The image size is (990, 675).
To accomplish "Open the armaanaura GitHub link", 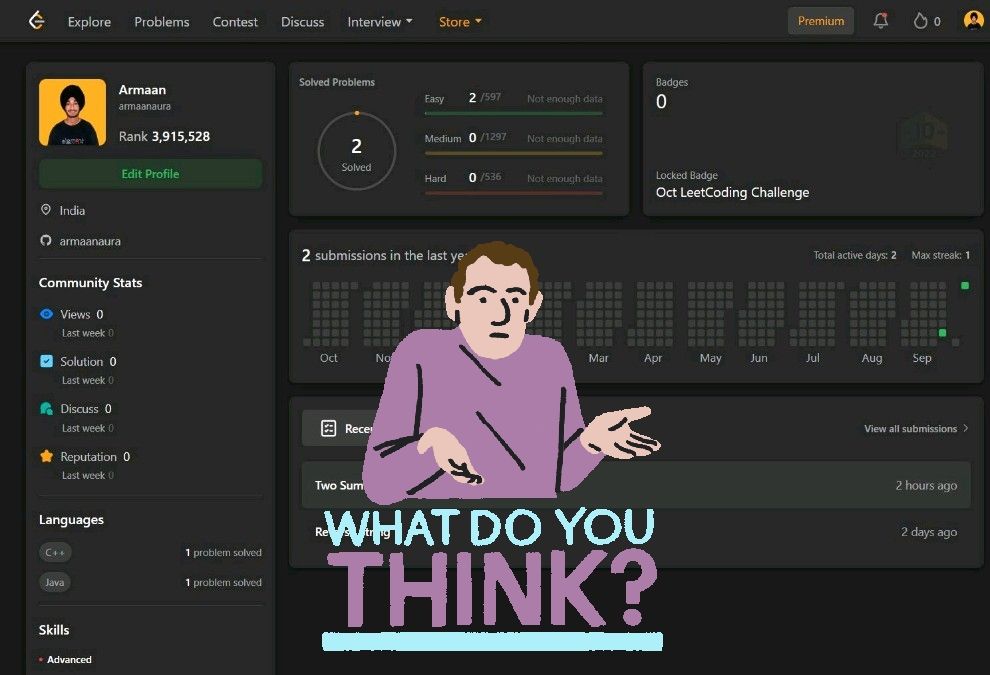I will 90,241.
